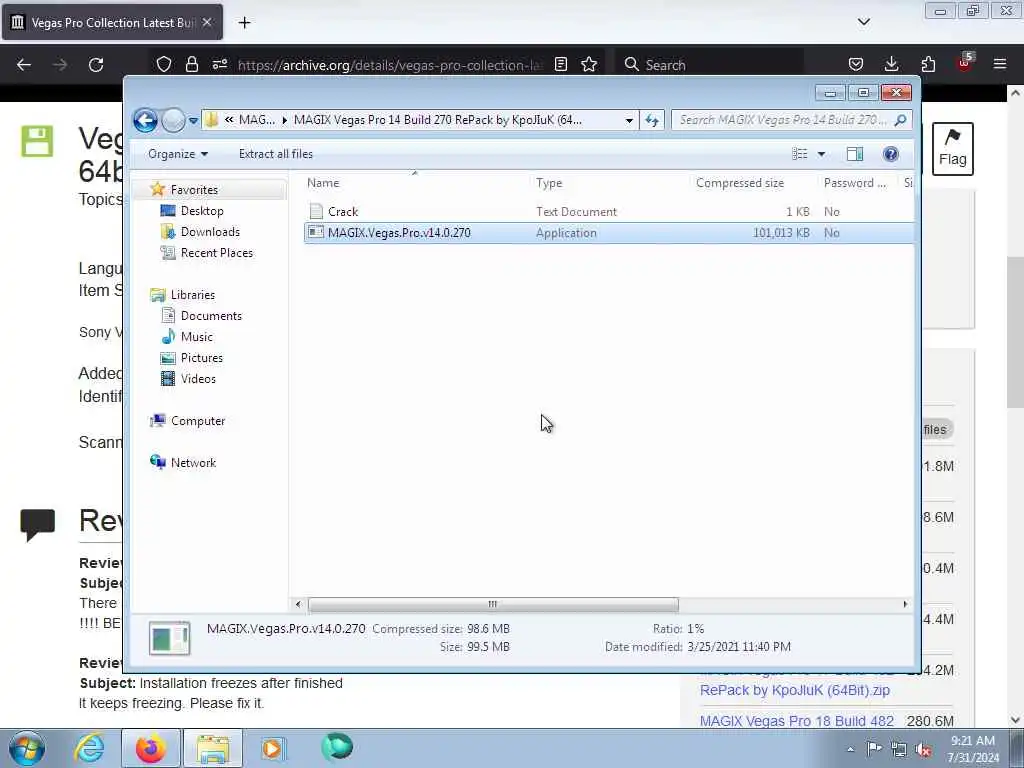Click the refresh button beside address bar

(x=652, y=120)
